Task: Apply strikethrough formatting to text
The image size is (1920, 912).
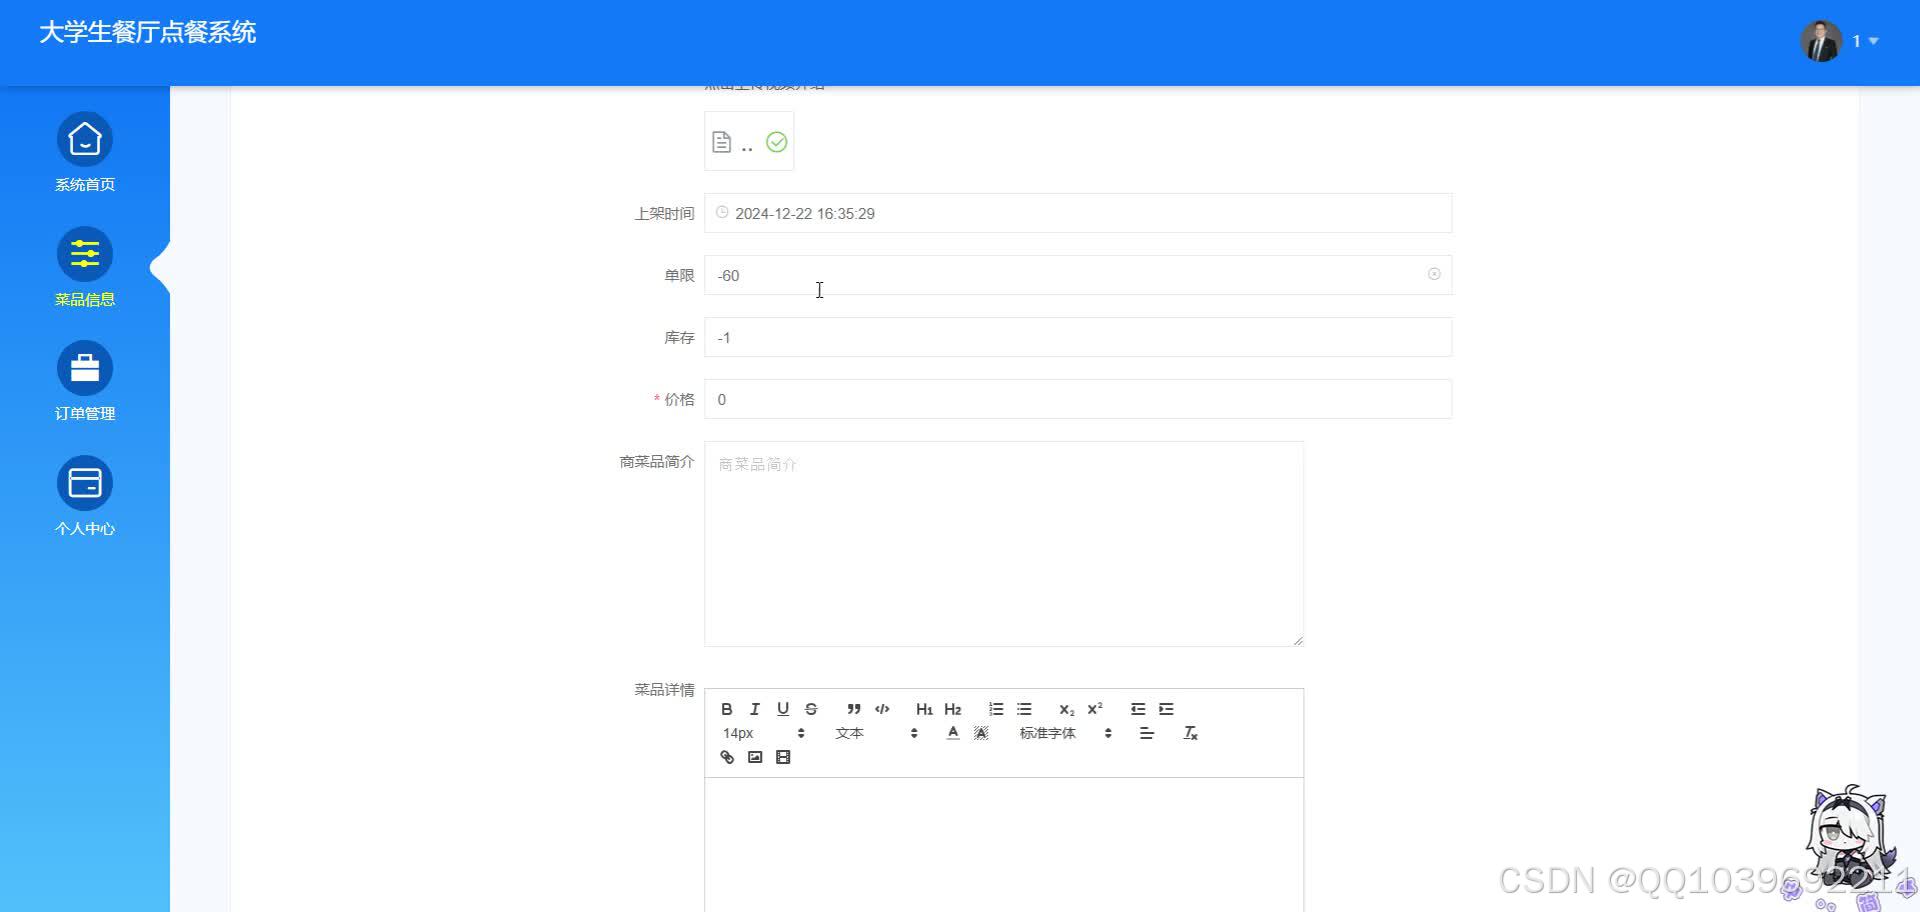Action: pos(811,709)
